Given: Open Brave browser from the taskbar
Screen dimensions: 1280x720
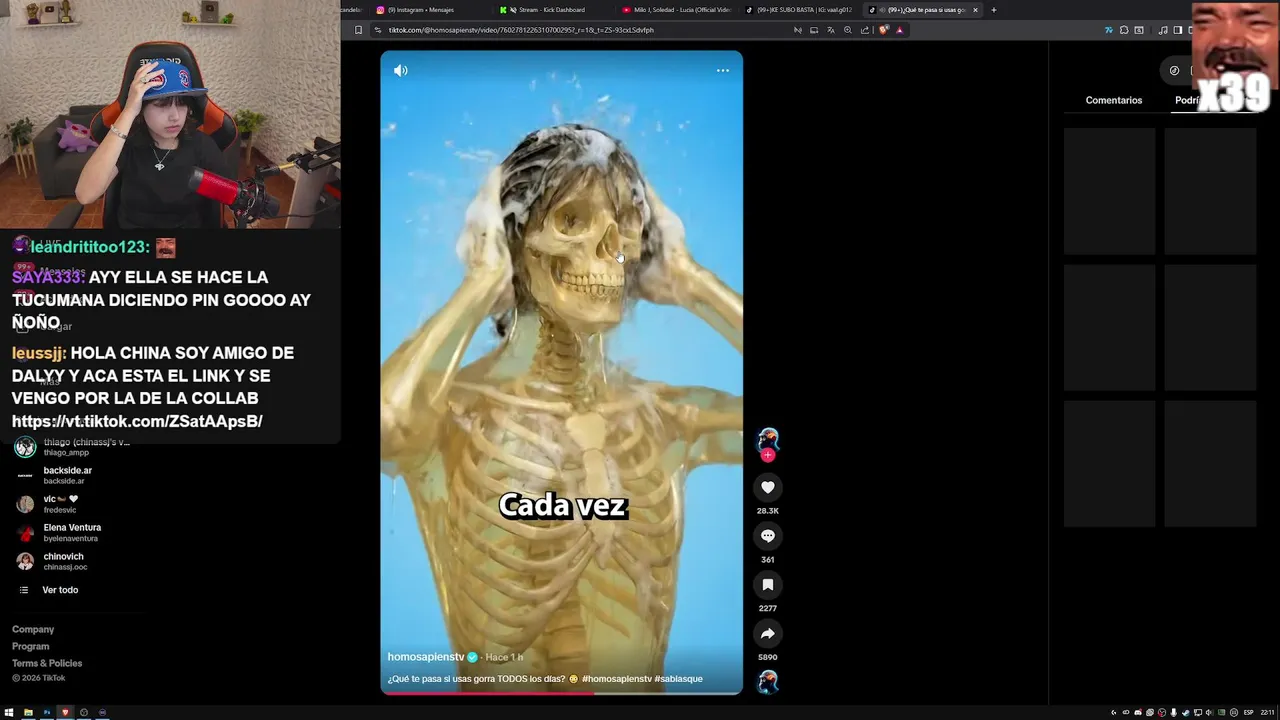Looking at the screenshot, I should 65,712.
